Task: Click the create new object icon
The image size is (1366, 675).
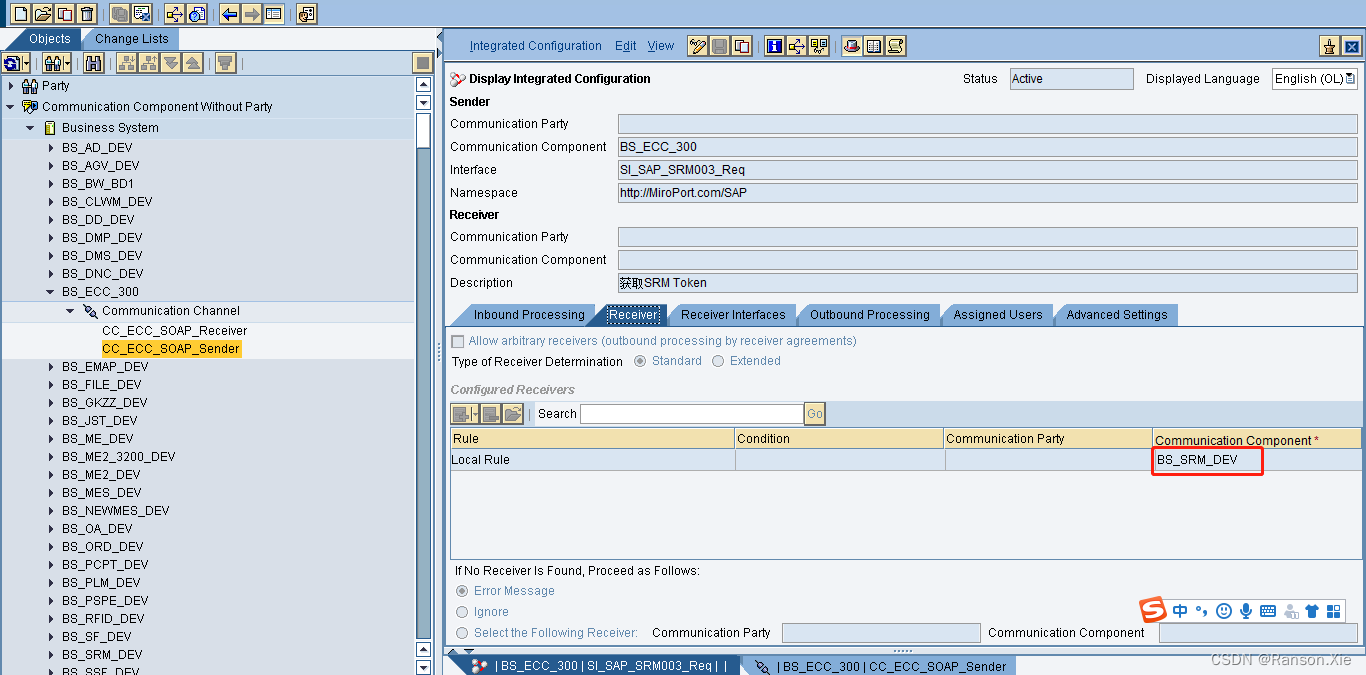Action: click(20, 14)
